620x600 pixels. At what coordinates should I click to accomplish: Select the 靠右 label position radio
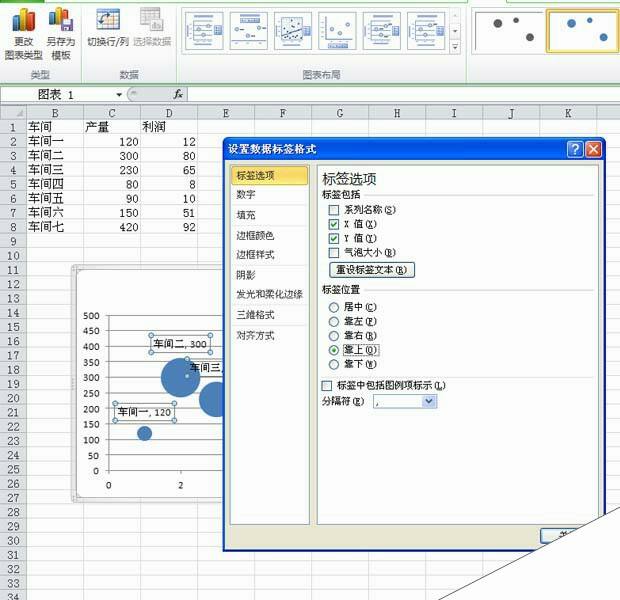[x=334, y=336]
